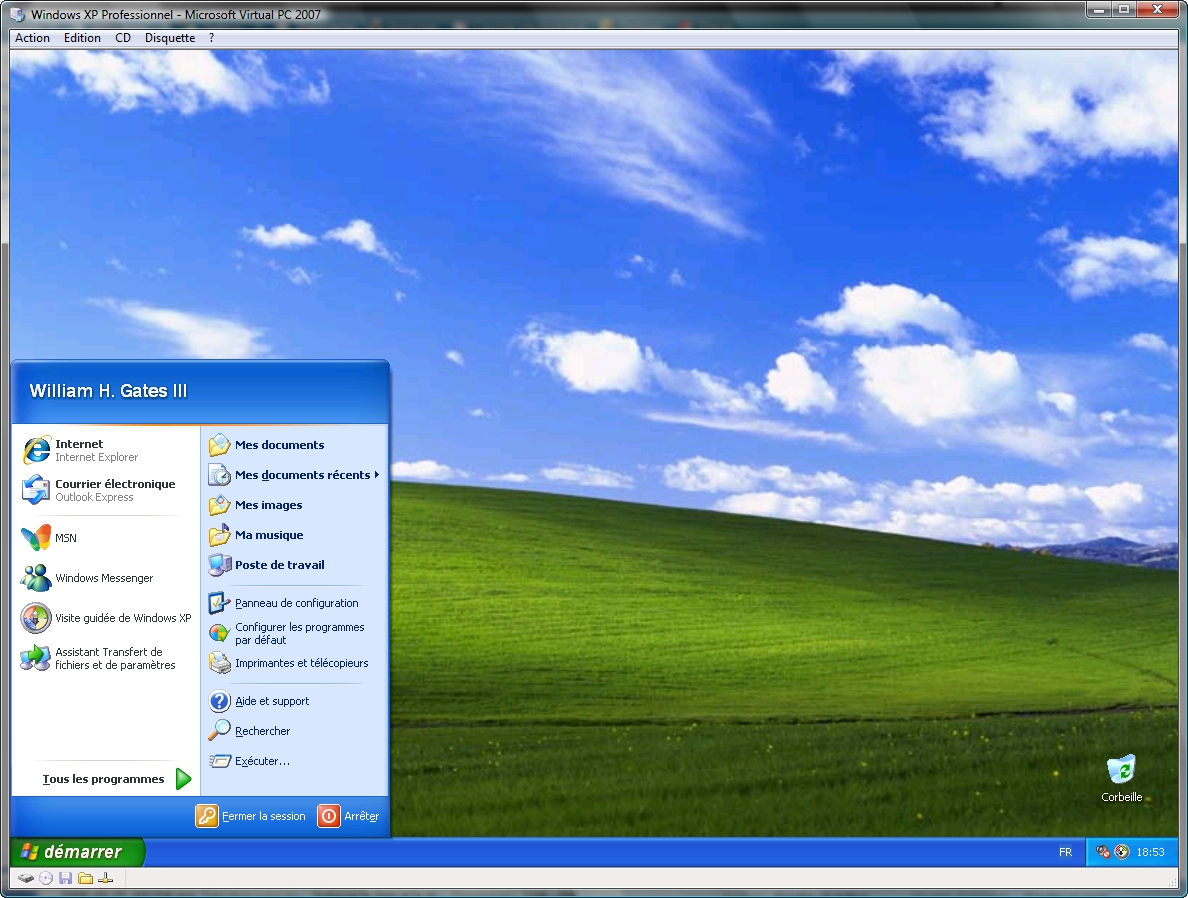Click the network adapter icon in Virtual PC status bar

pyautogui.click(x=106, y=878)
